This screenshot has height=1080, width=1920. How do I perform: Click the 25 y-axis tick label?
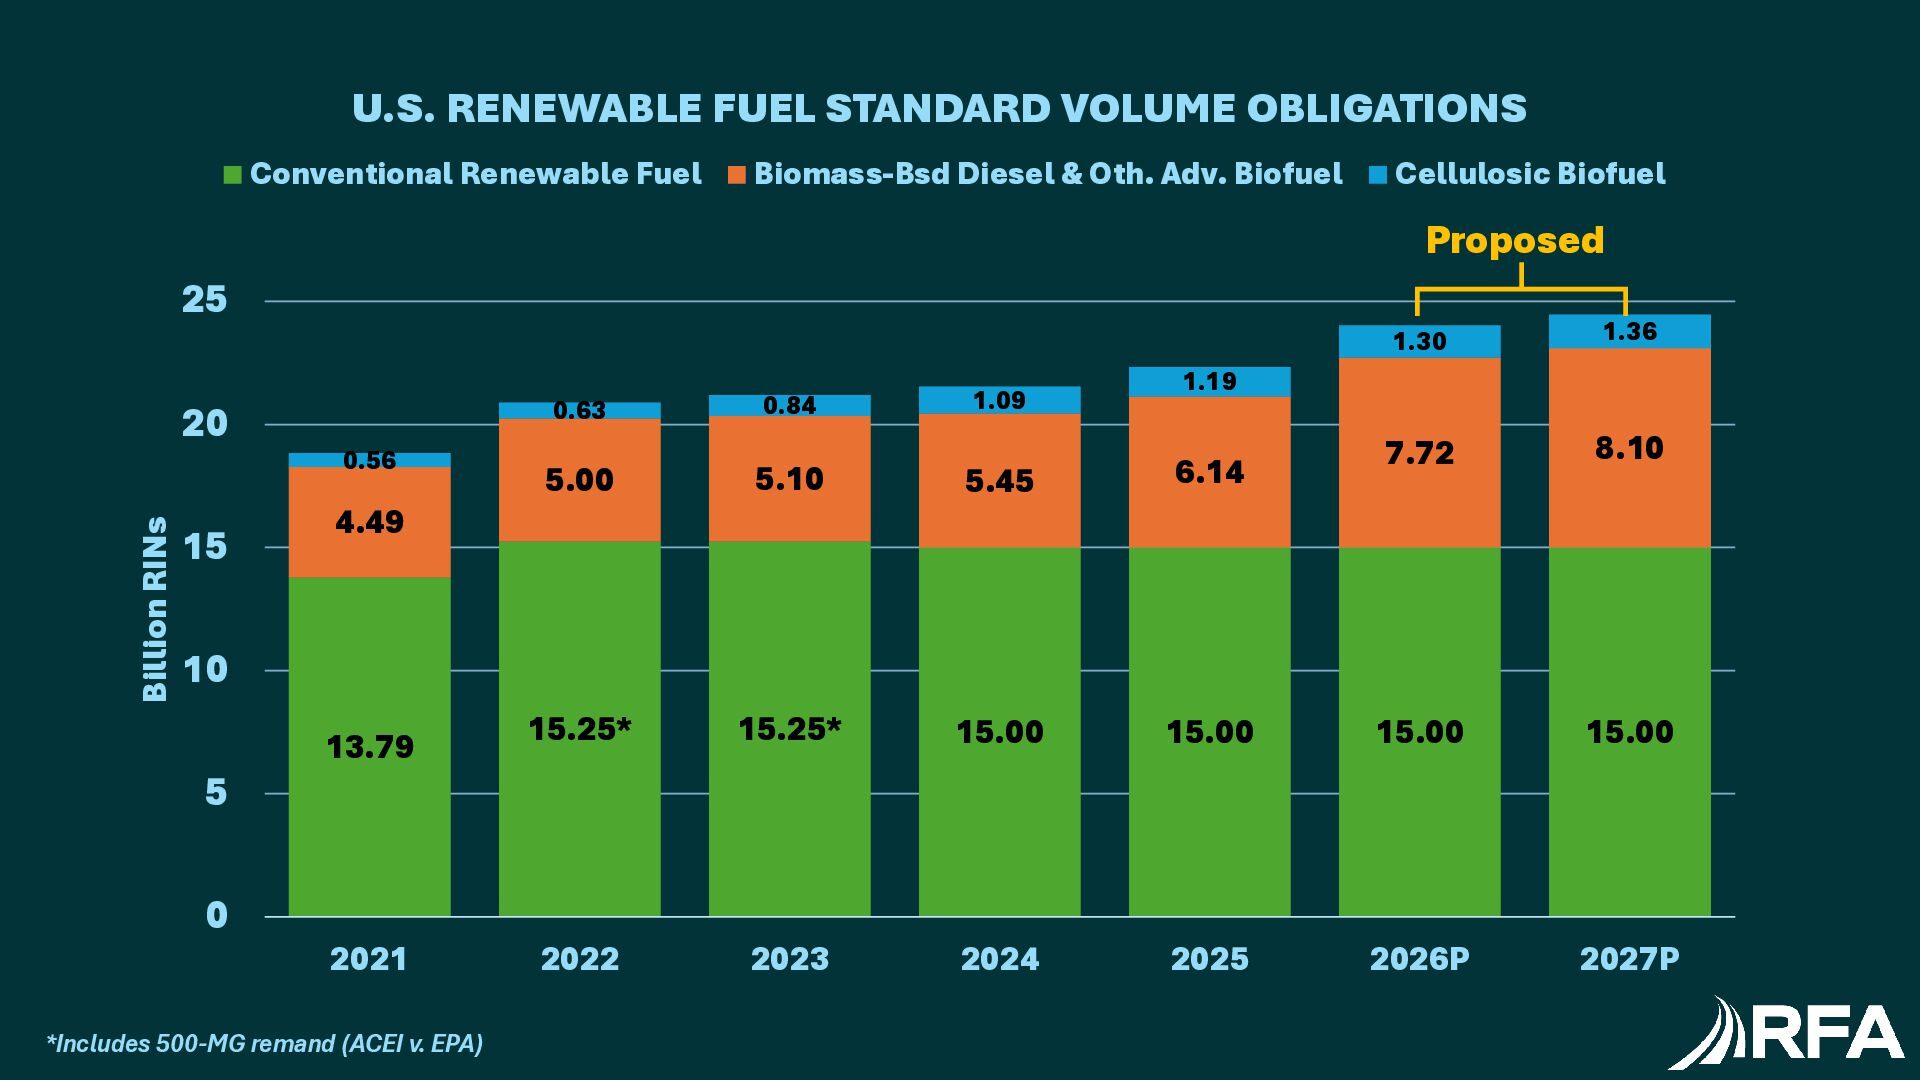click(x=204, y=300)
